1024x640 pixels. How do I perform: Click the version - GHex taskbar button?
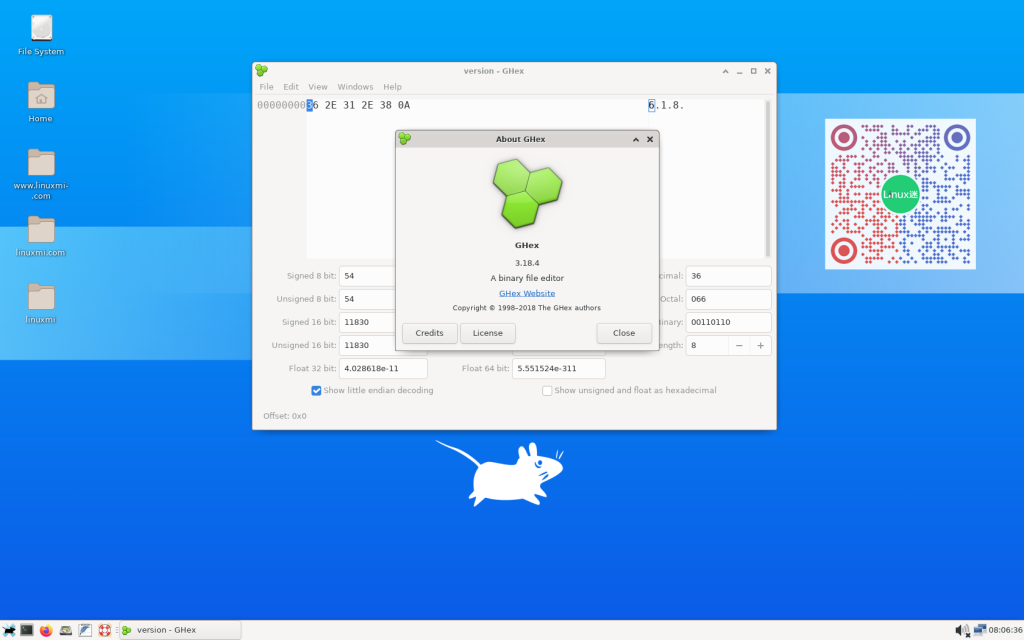(180, 630)
